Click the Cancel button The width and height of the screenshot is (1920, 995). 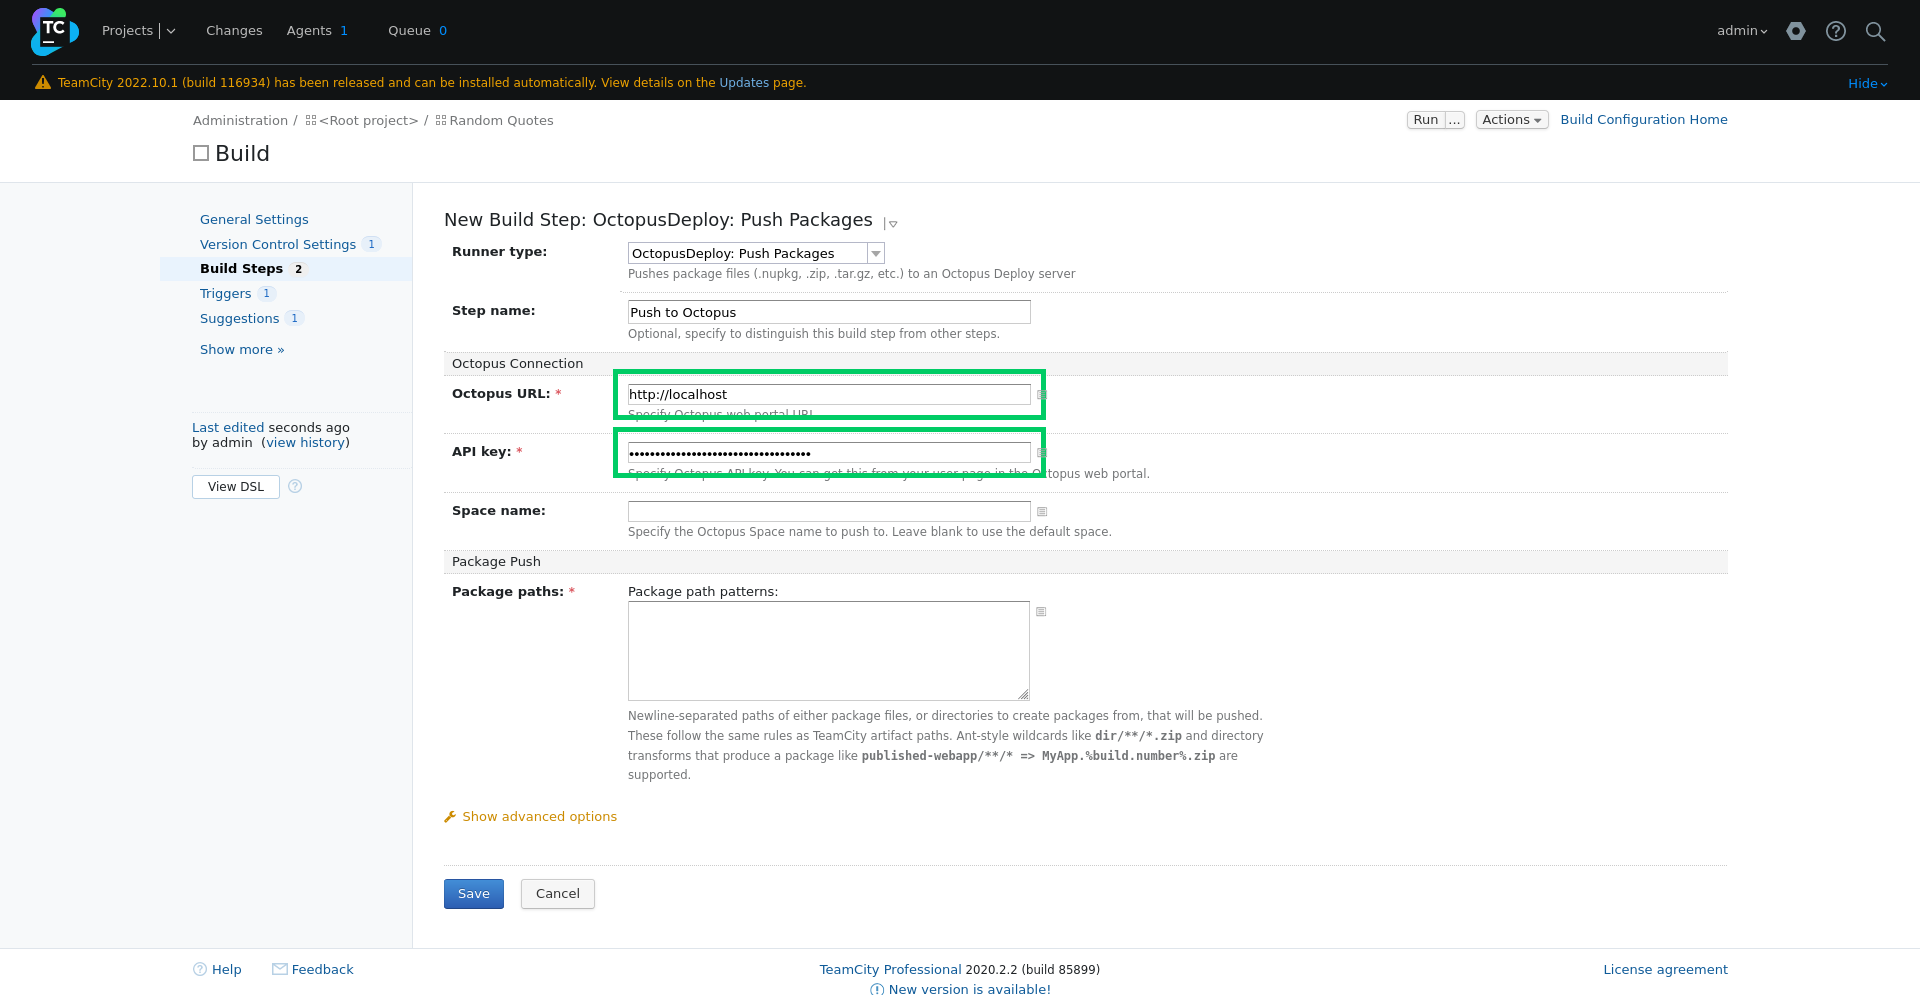(x=558, y=894)
